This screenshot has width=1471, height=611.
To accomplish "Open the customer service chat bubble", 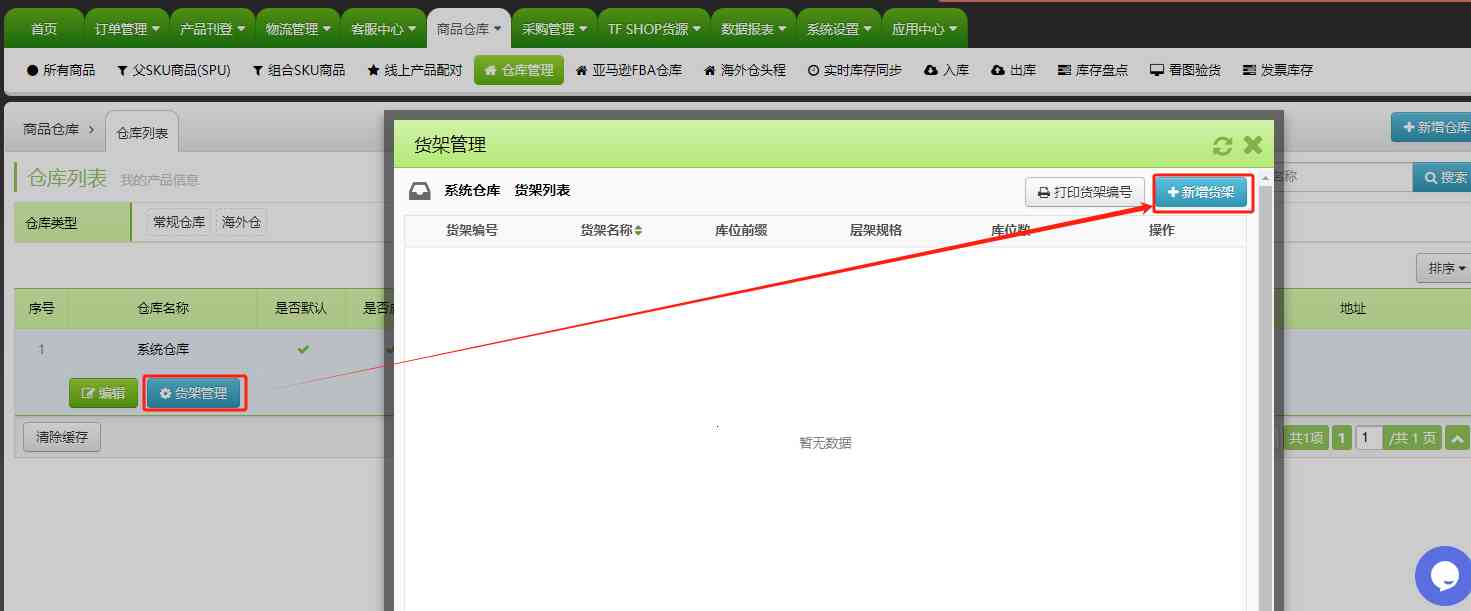I will point(1443,575).
